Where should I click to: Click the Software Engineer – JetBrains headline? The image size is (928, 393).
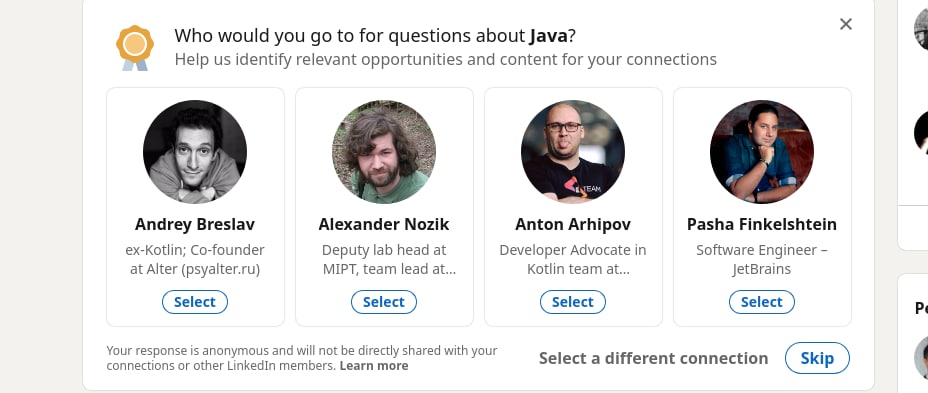point(762,259)
